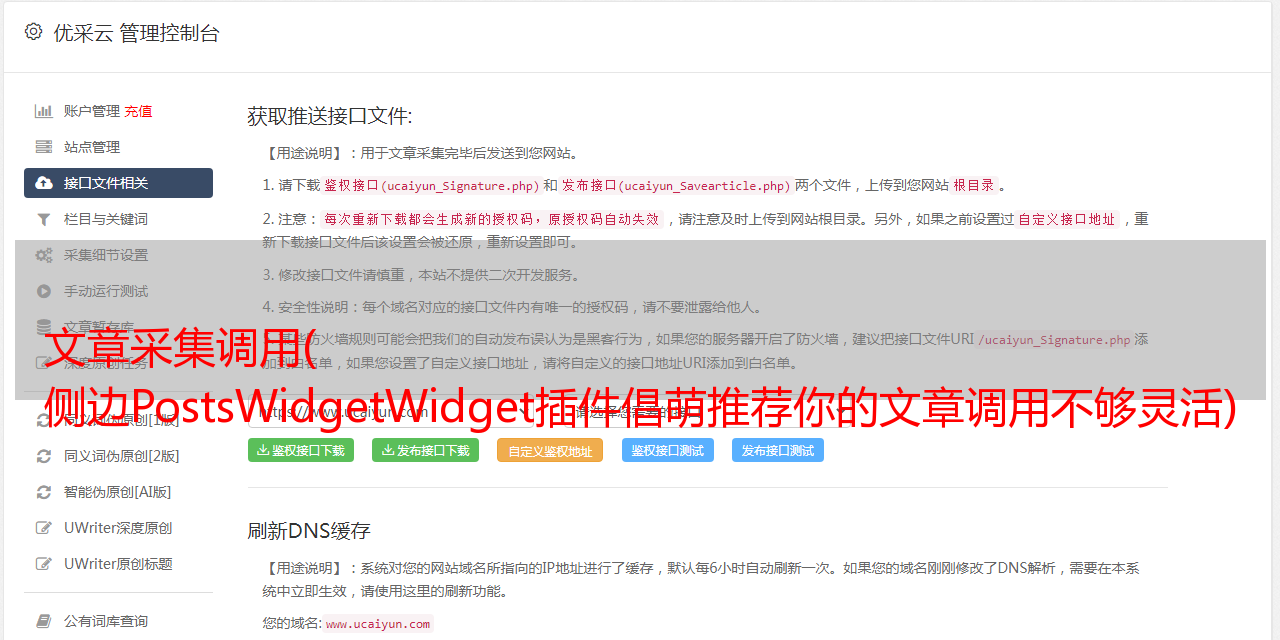Screen dimensions: 1280x640
Task: Click the www.ucaiyun.com domain label
Action: point(378,624)
